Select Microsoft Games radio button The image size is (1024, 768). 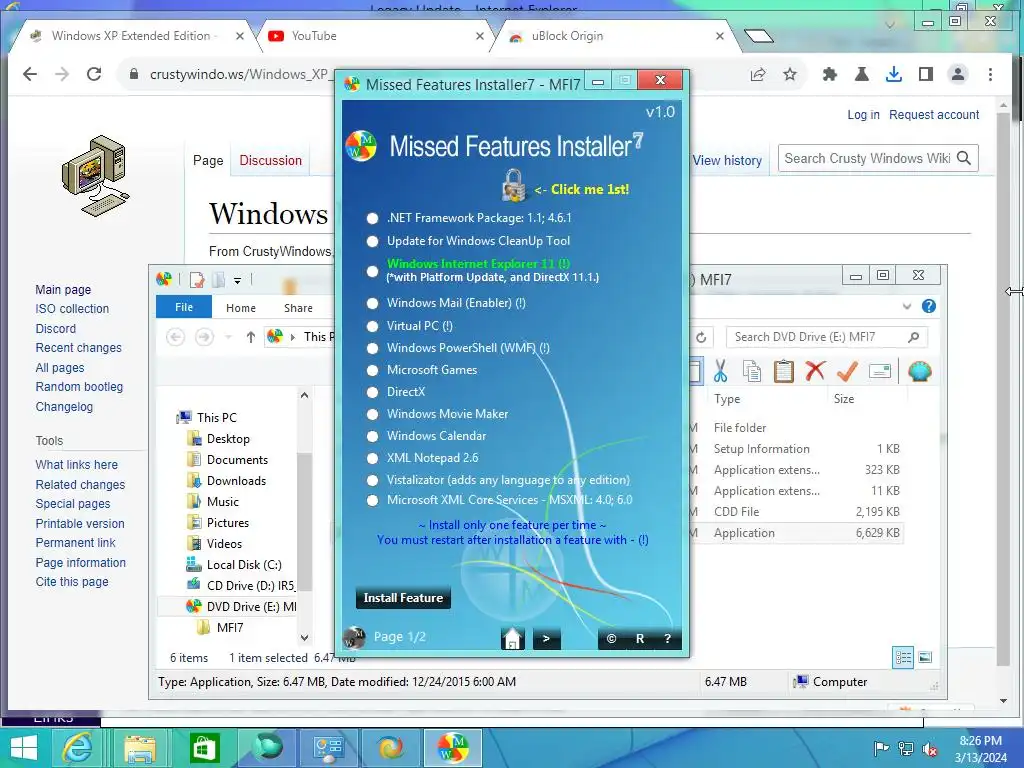click(x=372, y=370)
